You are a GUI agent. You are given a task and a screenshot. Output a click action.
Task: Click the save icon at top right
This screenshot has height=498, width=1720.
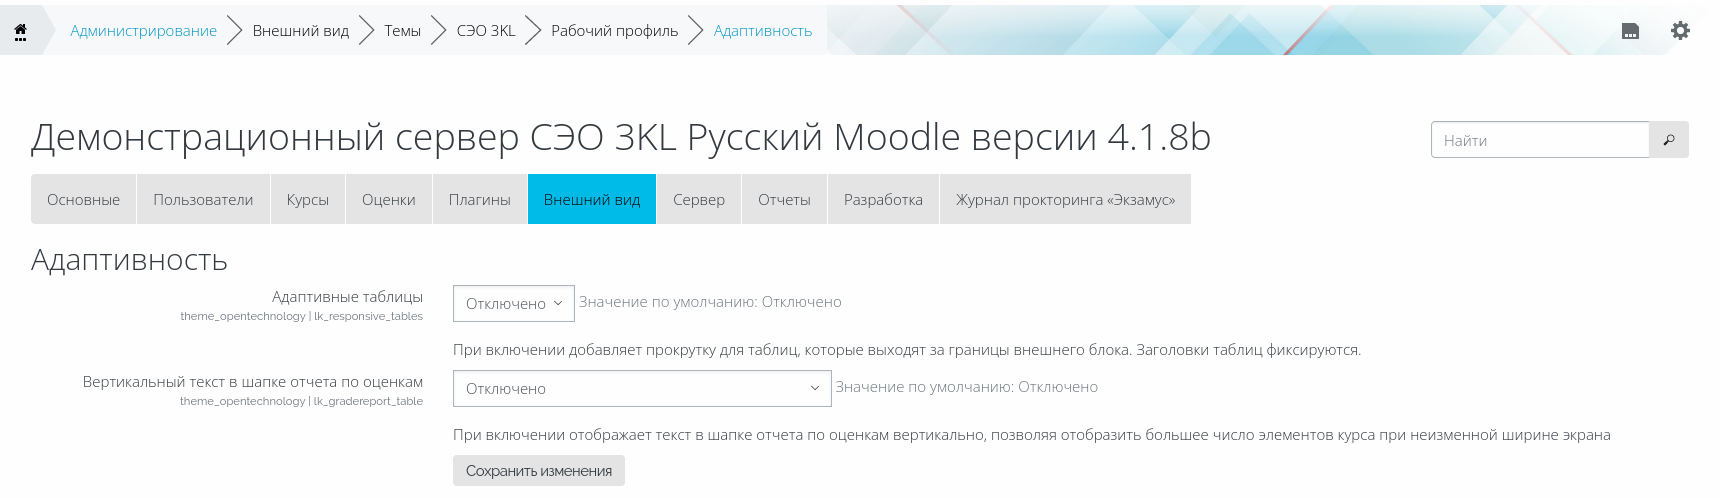(1630, 31)
